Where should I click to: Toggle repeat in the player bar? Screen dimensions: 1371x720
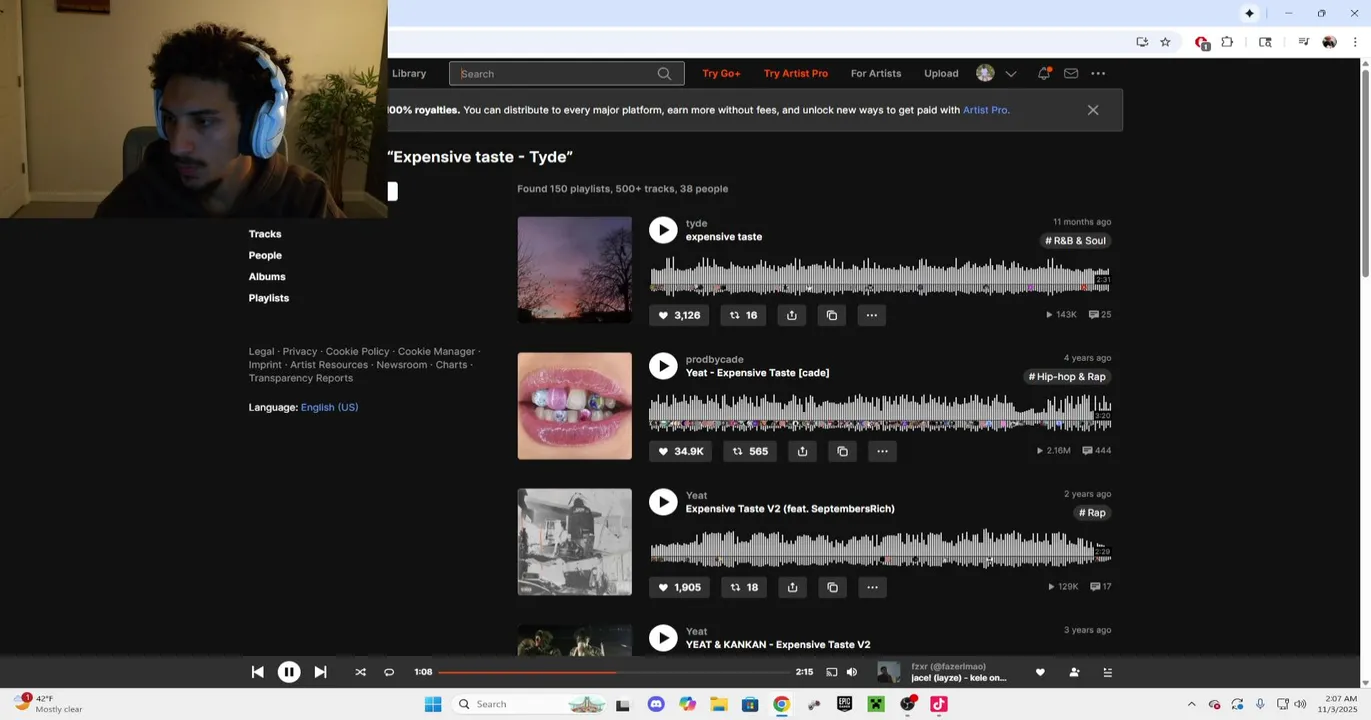pos(389,672)
